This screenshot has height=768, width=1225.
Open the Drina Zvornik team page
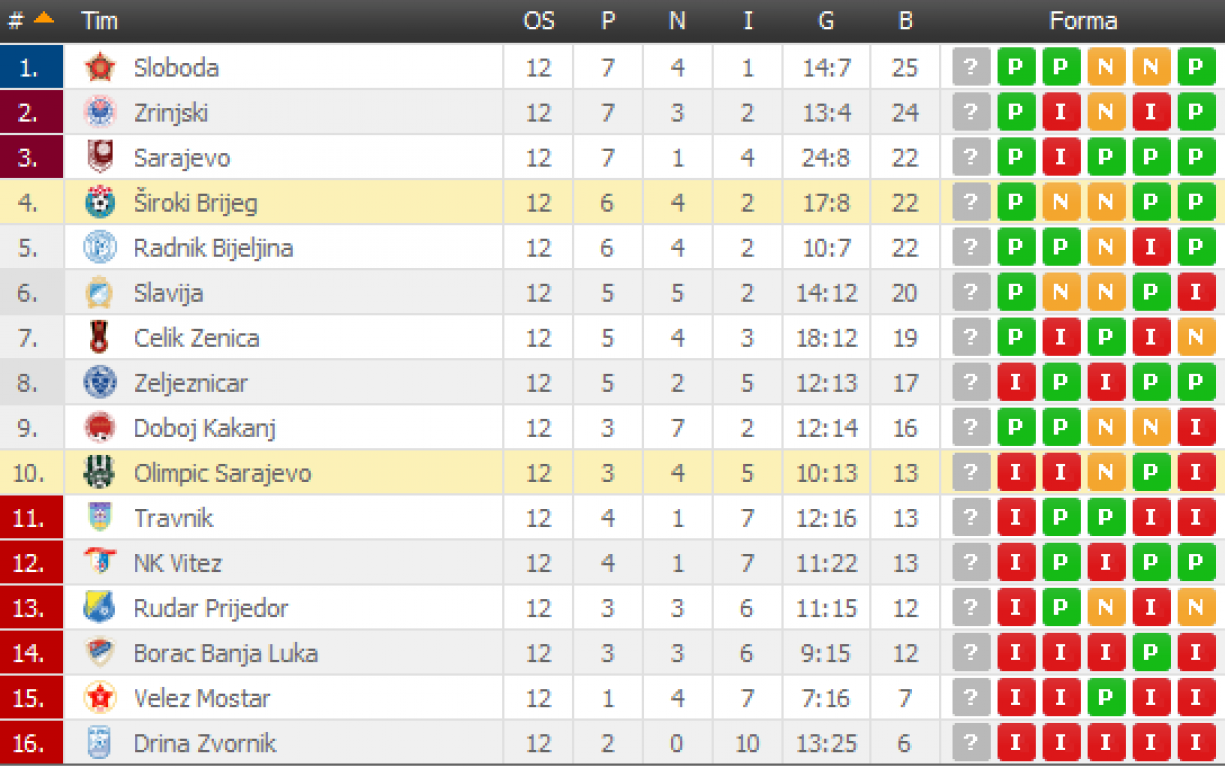click(205, 742)
